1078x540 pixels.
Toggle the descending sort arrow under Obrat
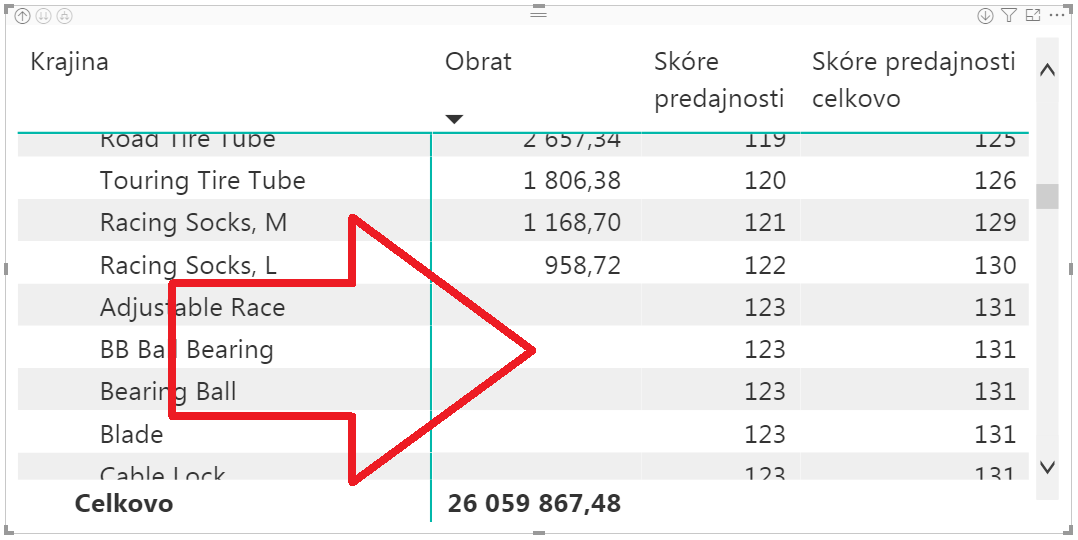pyautogui.click(x=454, y=119)
